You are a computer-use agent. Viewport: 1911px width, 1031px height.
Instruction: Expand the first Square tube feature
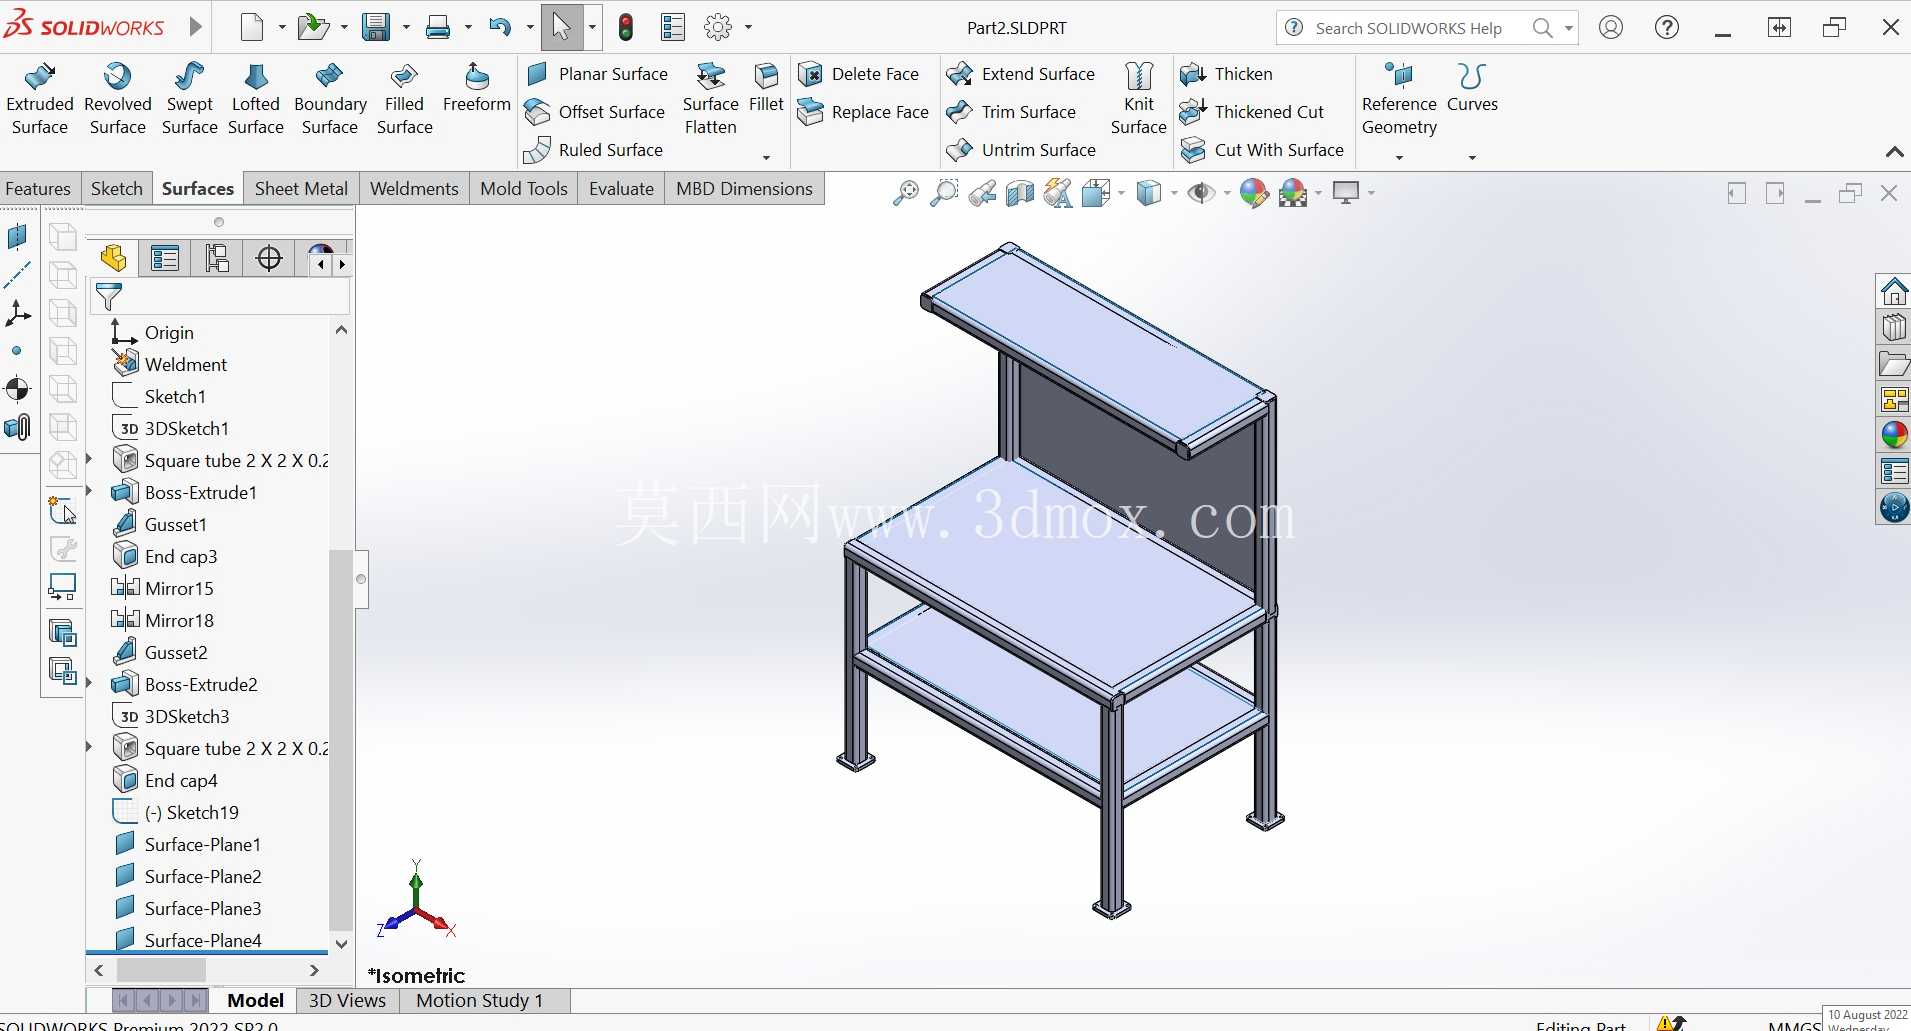tap(89, 460)
